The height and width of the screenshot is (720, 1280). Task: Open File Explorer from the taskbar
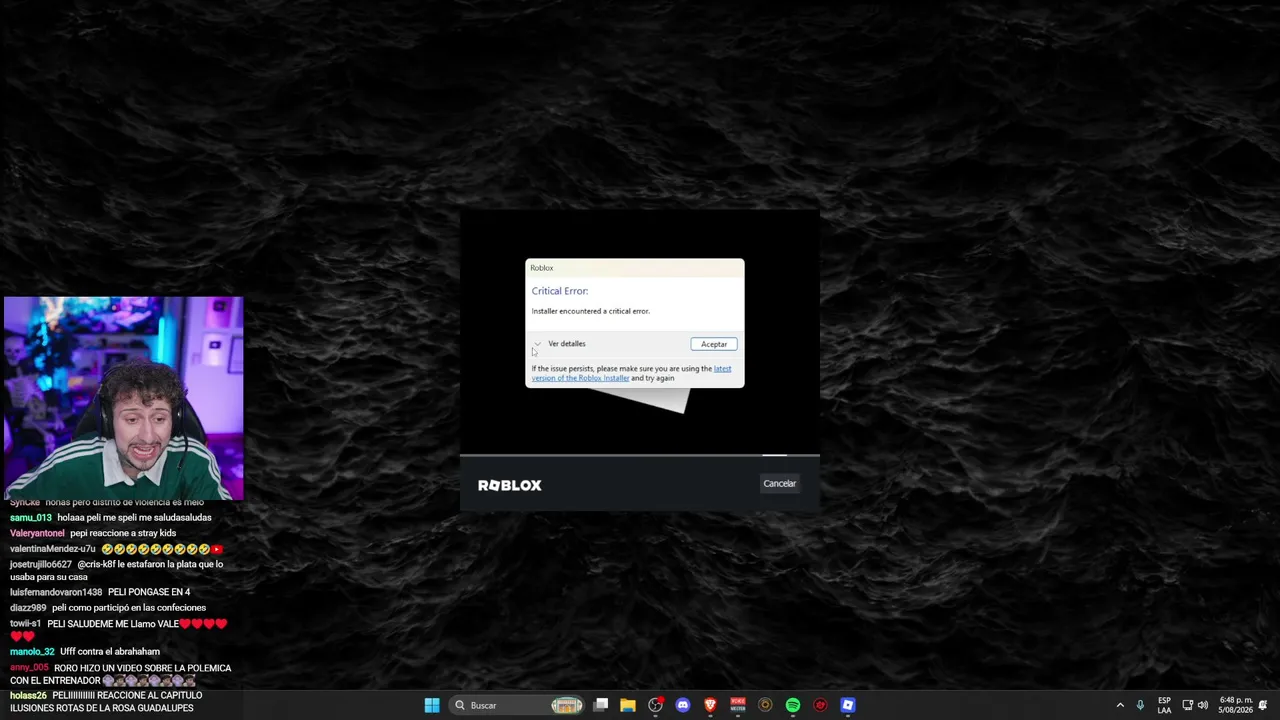tap(628, 705)
